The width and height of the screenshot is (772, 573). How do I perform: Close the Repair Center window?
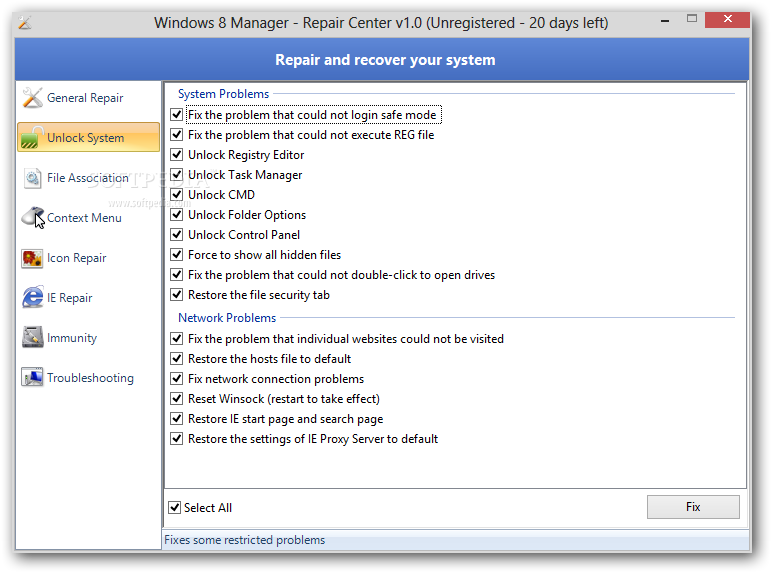727,20
